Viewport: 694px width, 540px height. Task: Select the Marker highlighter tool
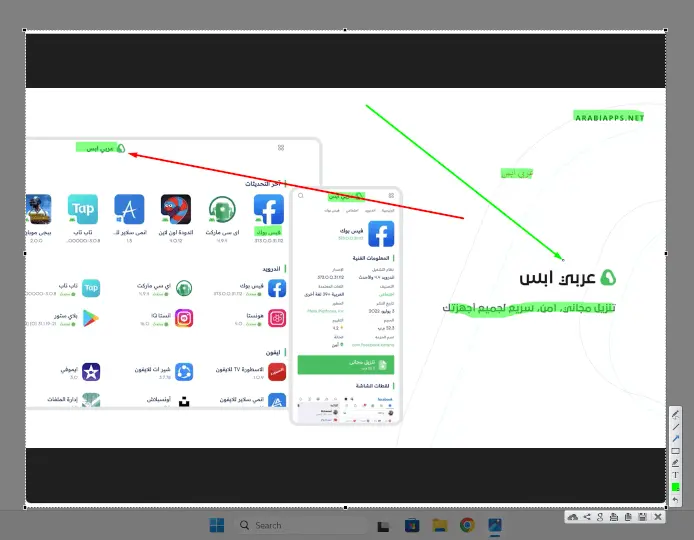pos(676,462)
